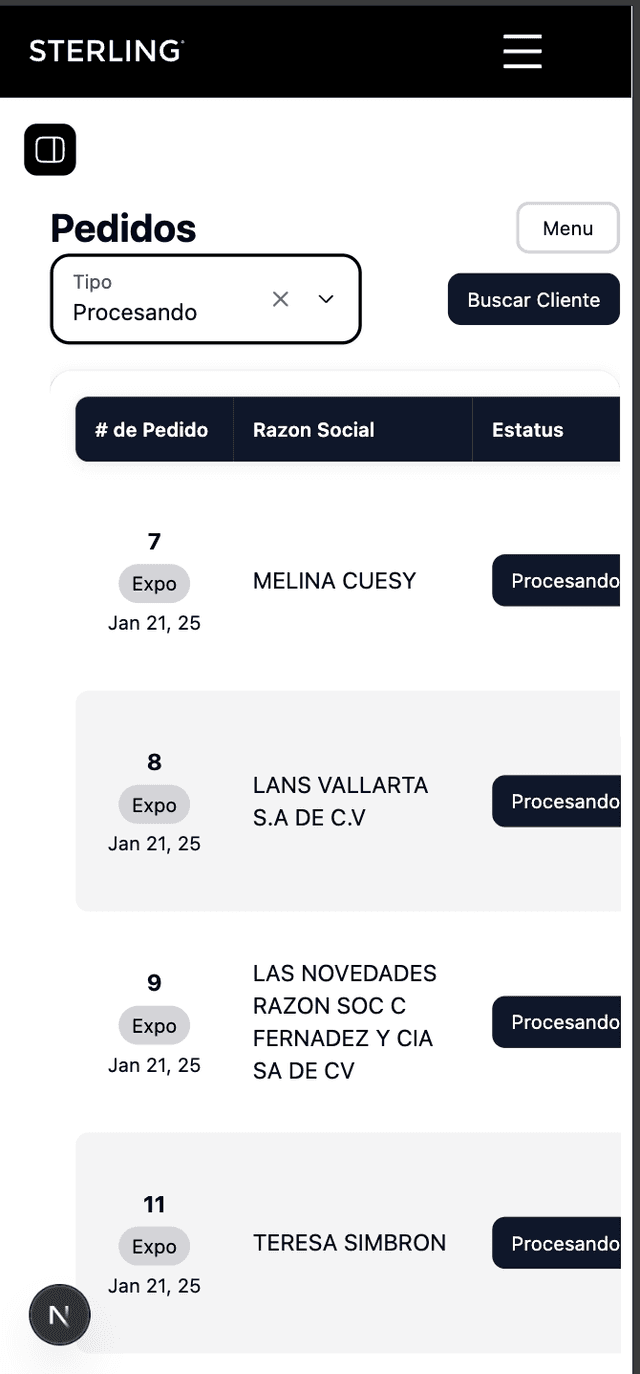
Task: Click Procesando status for LAS NOVEDADES order
Action: click(560, 1022)
